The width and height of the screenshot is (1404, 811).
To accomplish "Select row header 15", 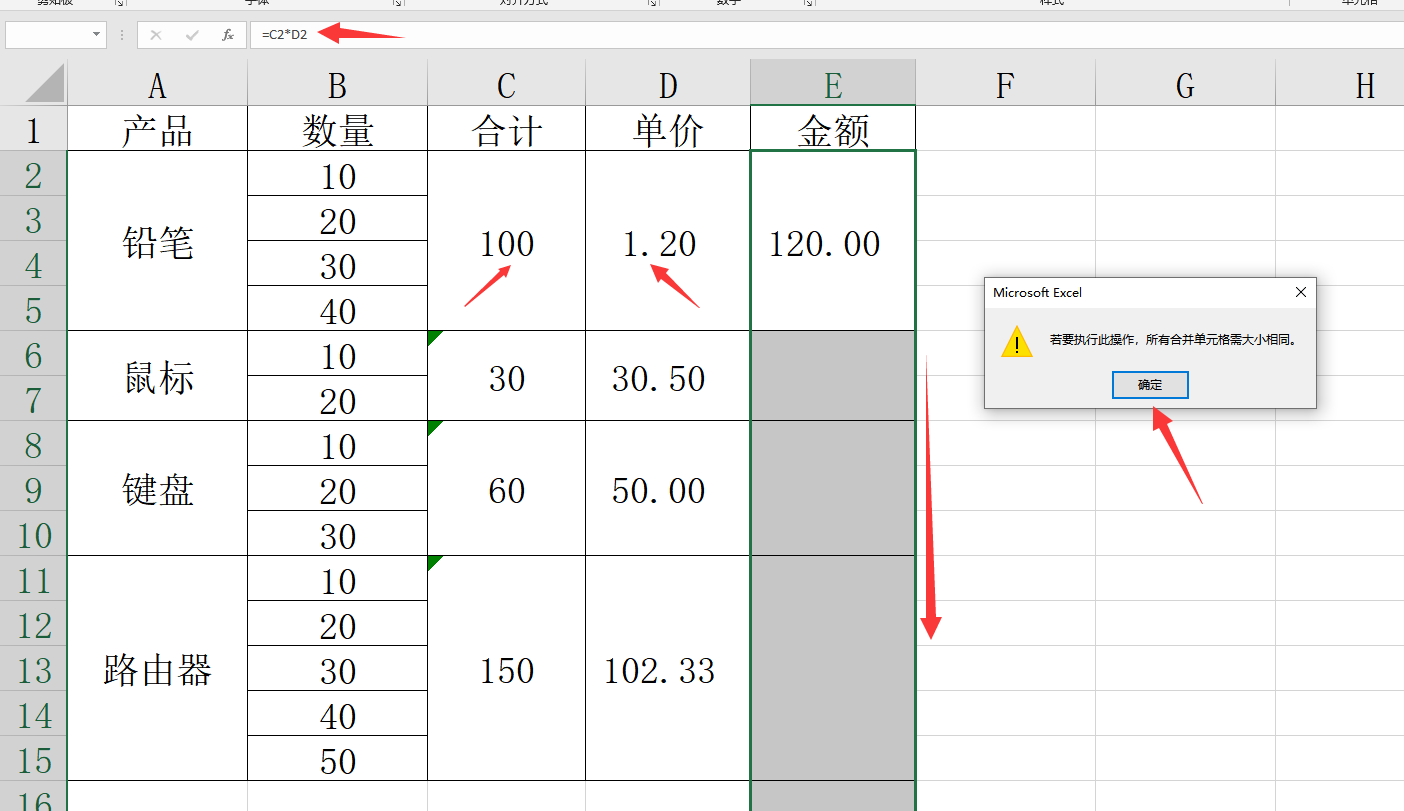I will tap(33, 758).
